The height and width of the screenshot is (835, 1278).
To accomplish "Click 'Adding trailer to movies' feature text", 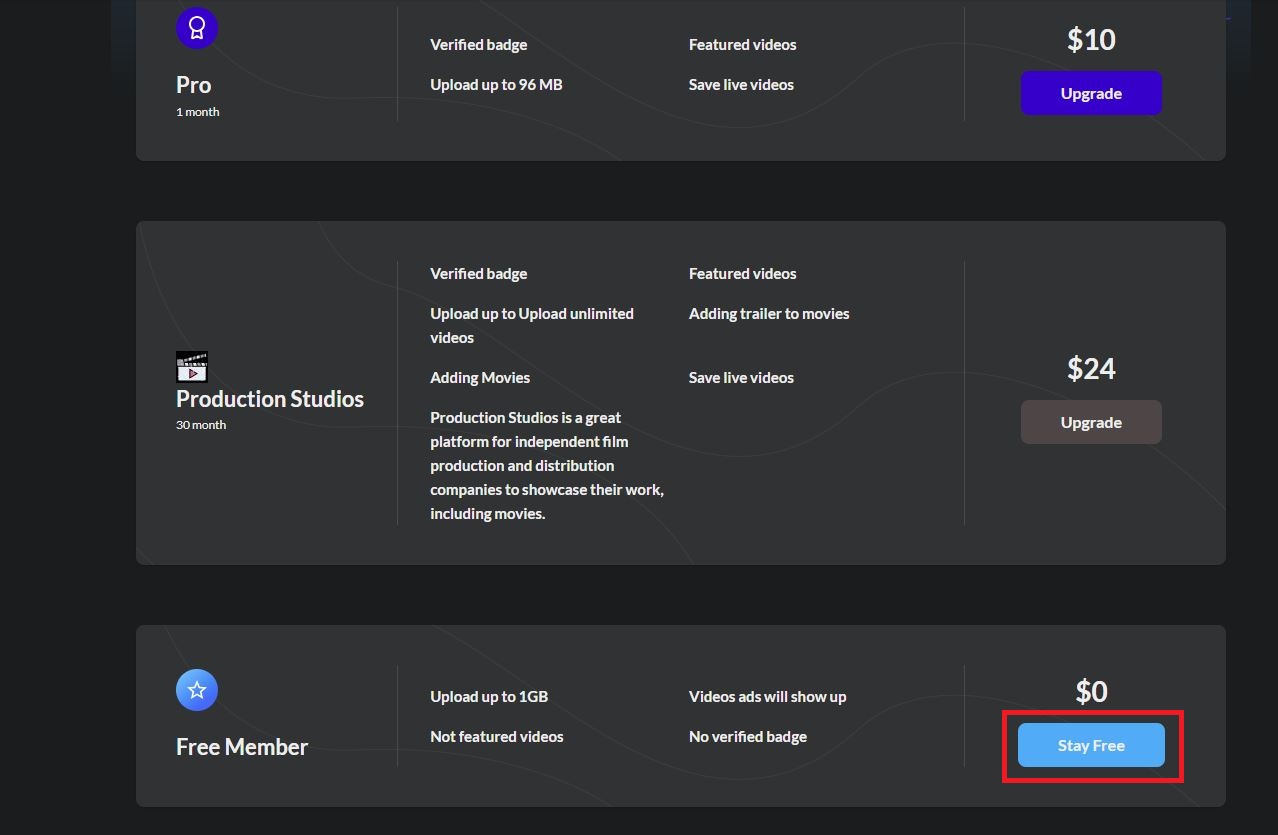I will coord(769,313).
